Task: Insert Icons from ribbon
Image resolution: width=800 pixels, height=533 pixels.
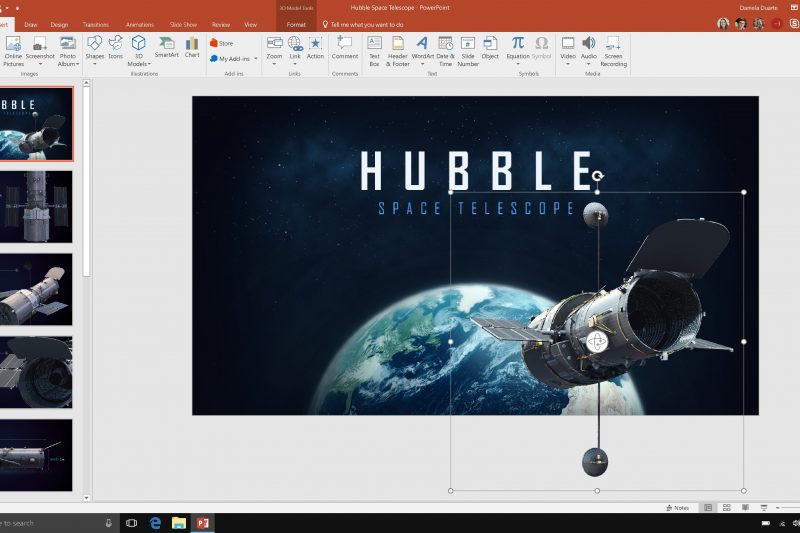Action: click(x=116, y=48)
